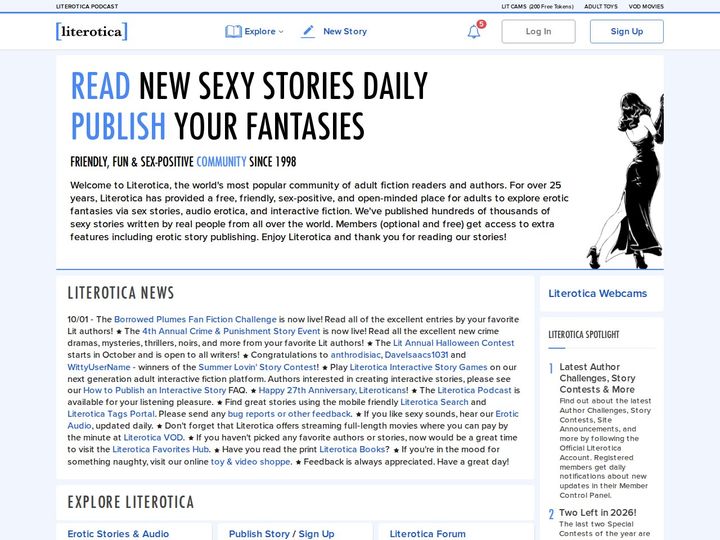Open Summer Lovin' Story Contest link

tap(258, 367)
